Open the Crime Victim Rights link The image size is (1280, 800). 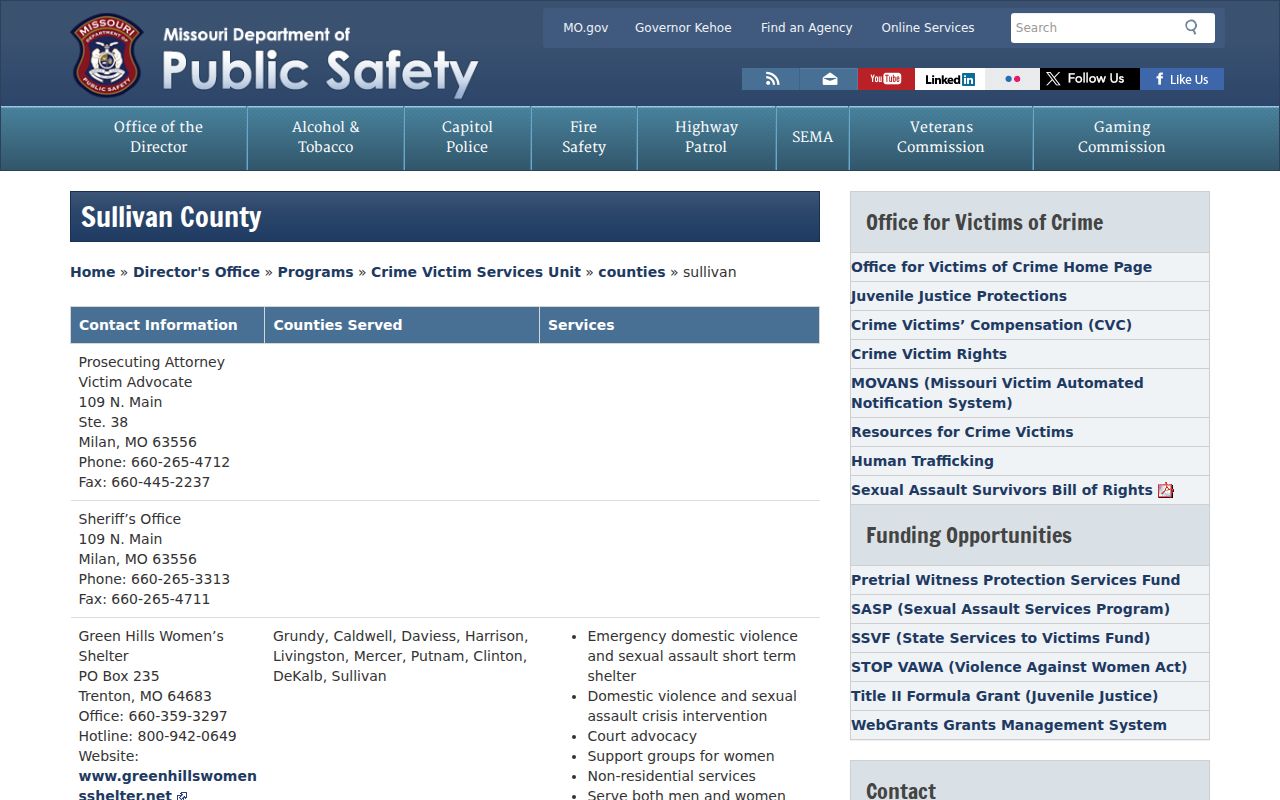coord(929,354)
